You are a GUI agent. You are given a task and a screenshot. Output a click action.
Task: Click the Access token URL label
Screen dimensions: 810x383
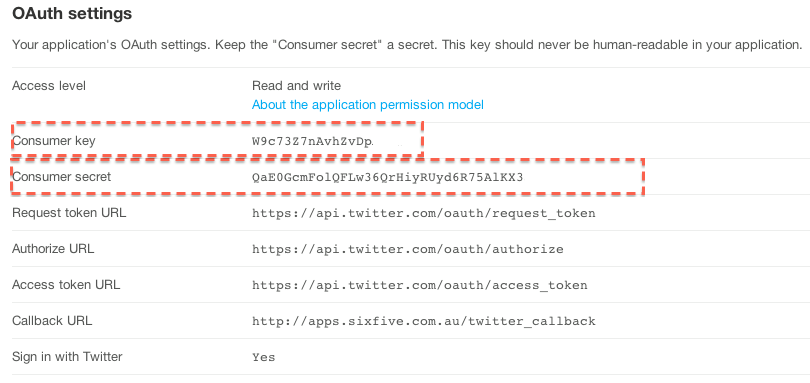point(66,284)
